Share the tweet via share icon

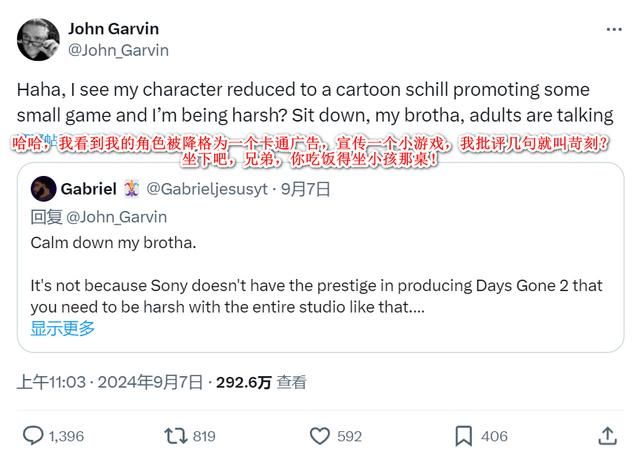(x=607, y=436)
